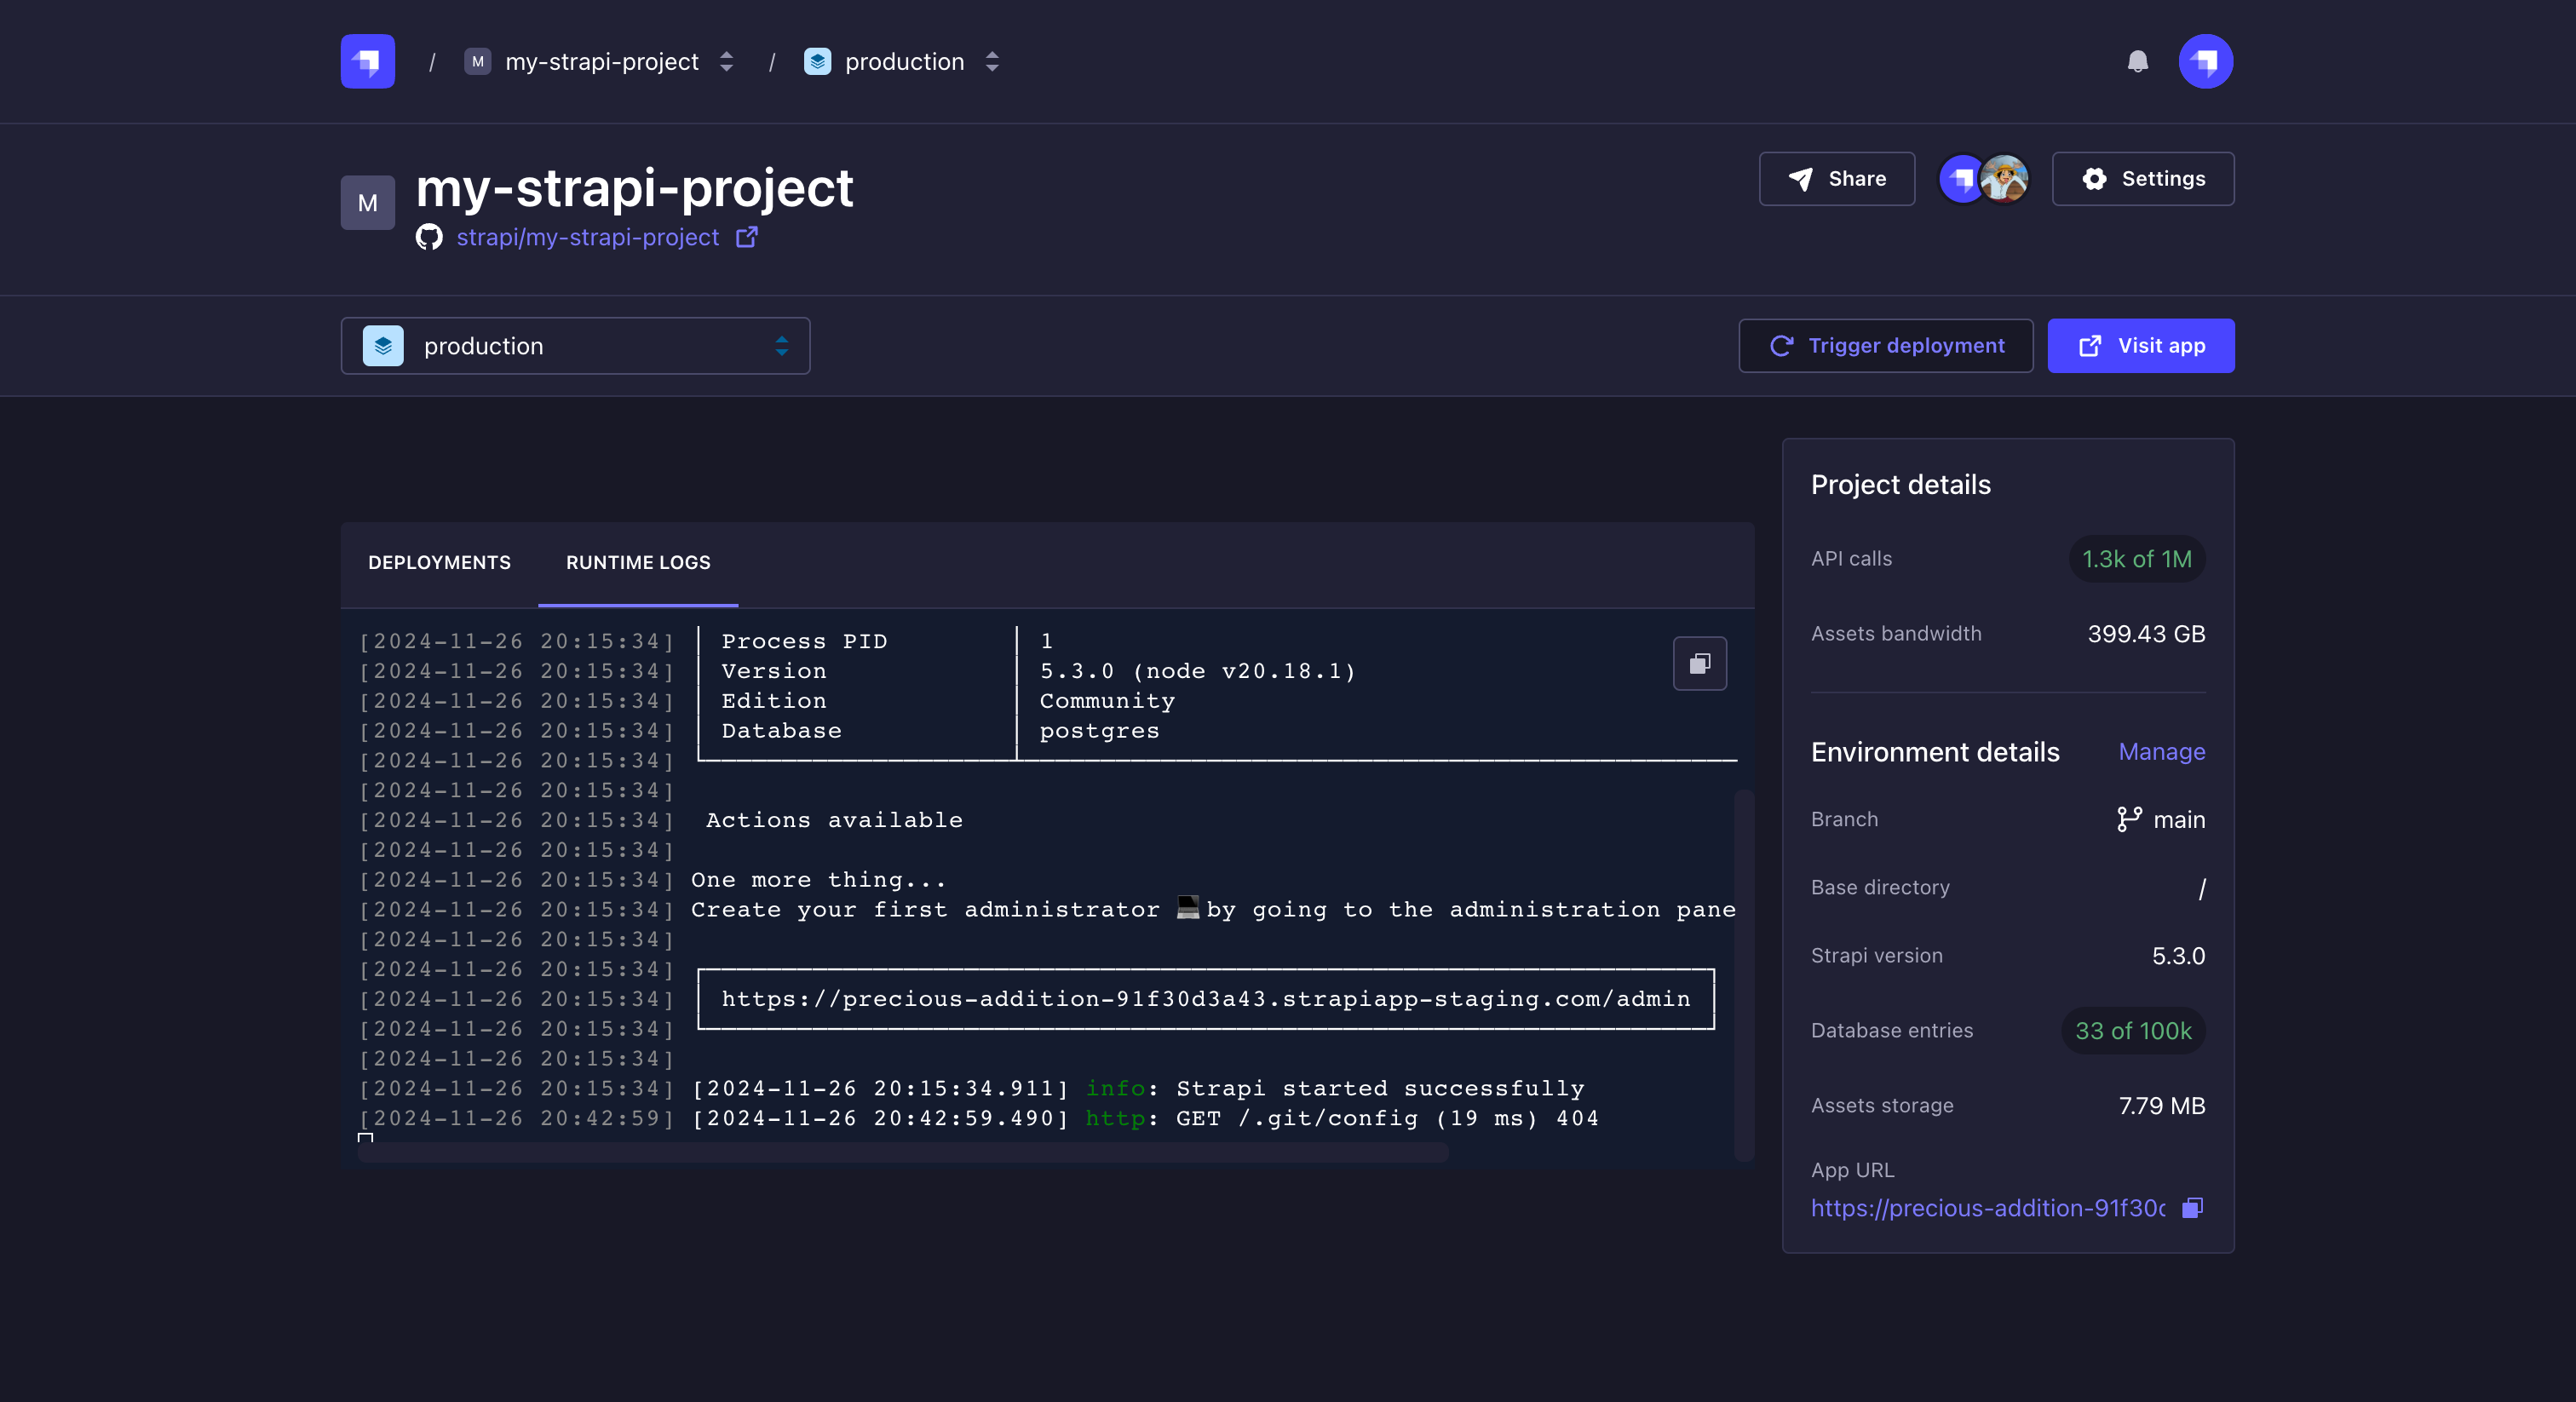Switch to the Deployments tab
This screenshot has height=1402, width=2576.
tap(439, 562)
